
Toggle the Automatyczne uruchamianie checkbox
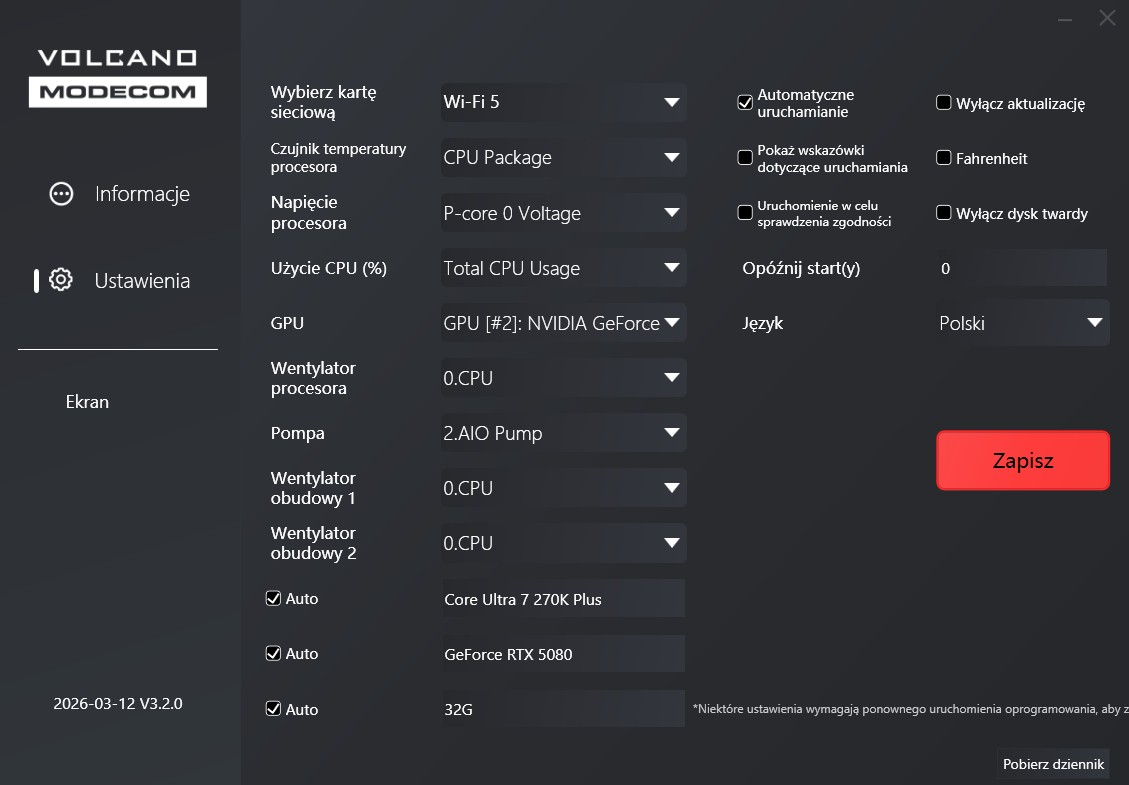[745, 103]
